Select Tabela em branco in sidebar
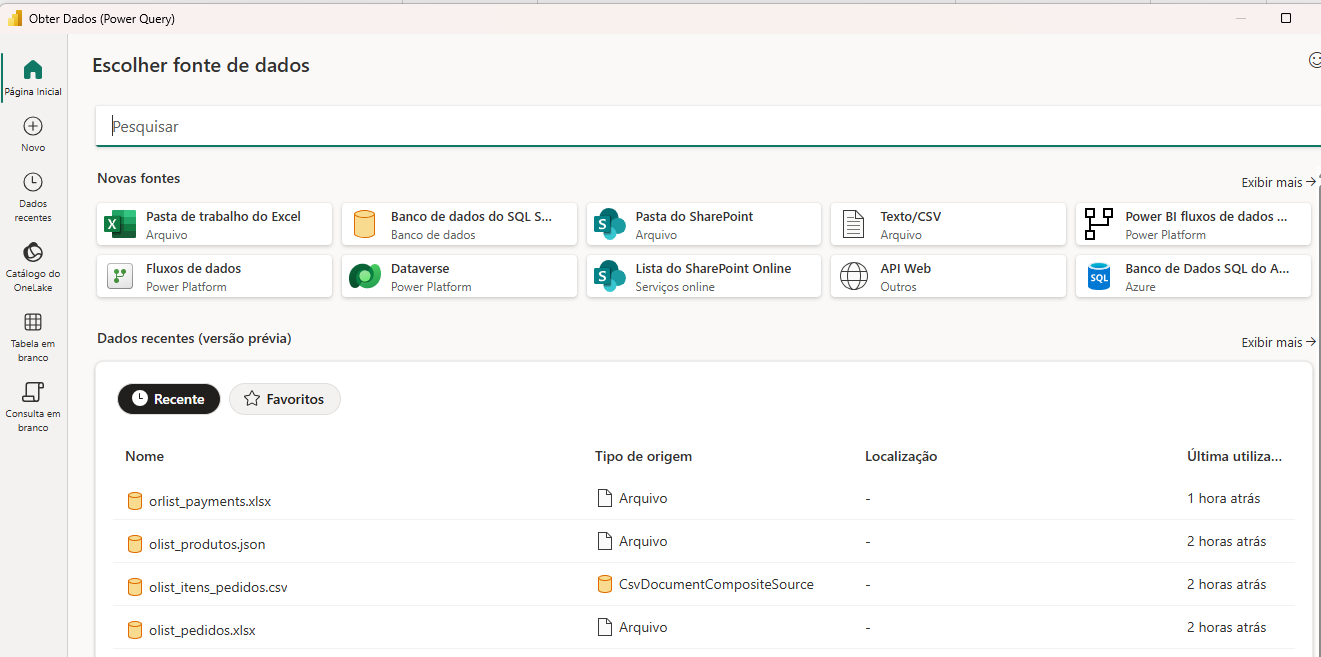Viewport: 1321px width, 657px height. 33,336
